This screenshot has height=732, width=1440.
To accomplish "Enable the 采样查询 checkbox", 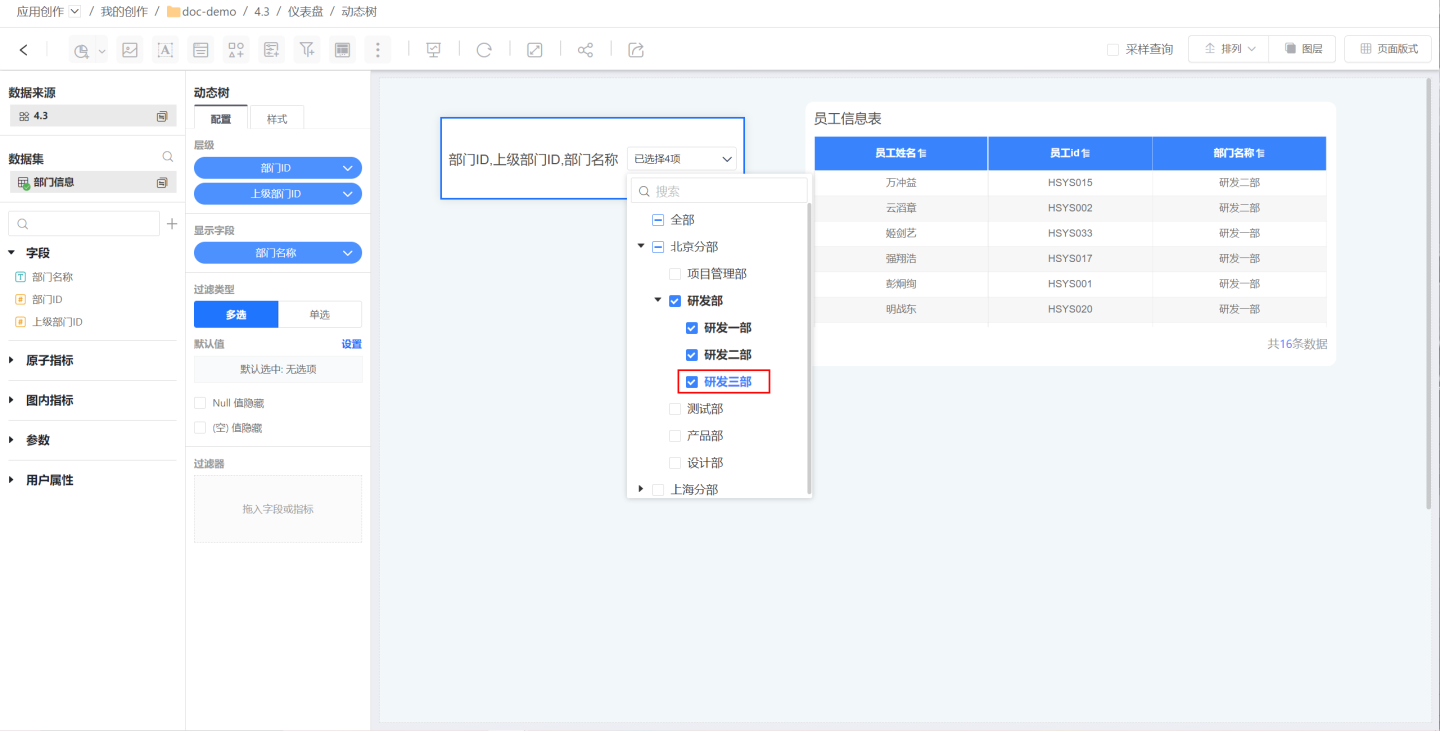I will point(1113,50).
